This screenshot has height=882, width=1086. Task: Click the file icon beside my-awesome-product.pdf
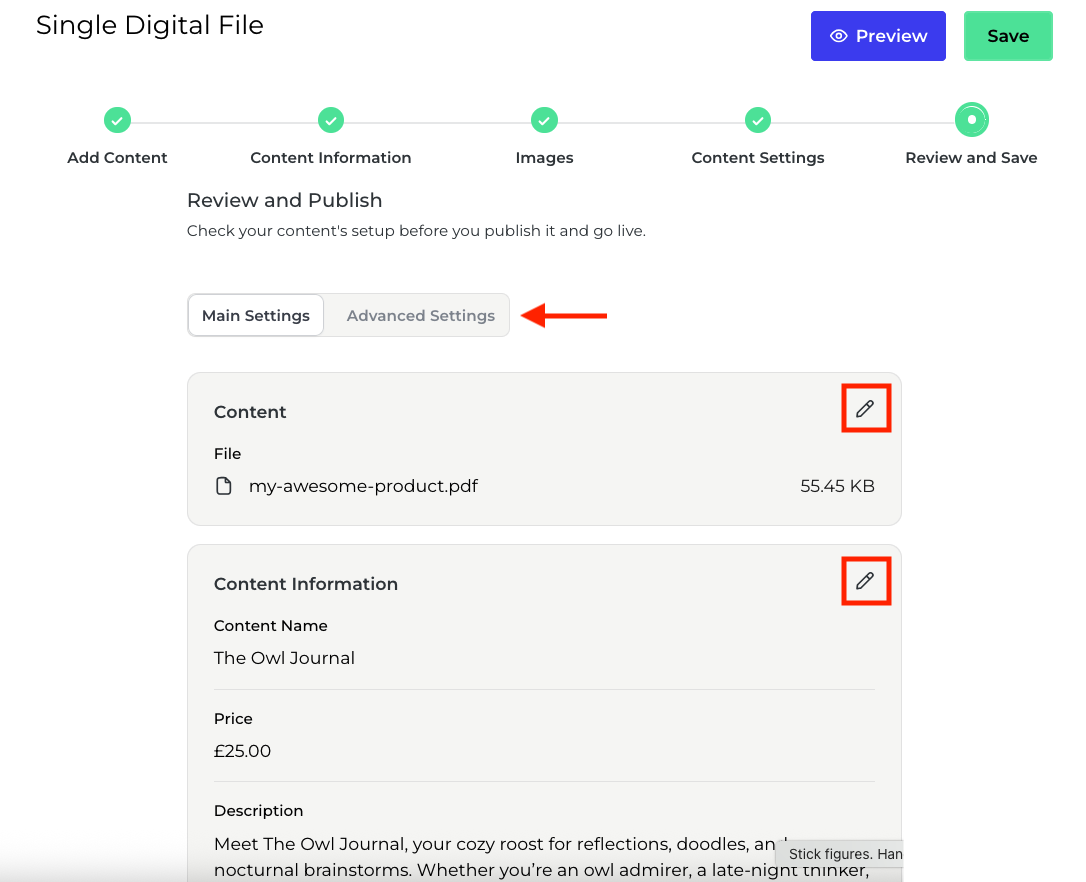click(223, 486)
